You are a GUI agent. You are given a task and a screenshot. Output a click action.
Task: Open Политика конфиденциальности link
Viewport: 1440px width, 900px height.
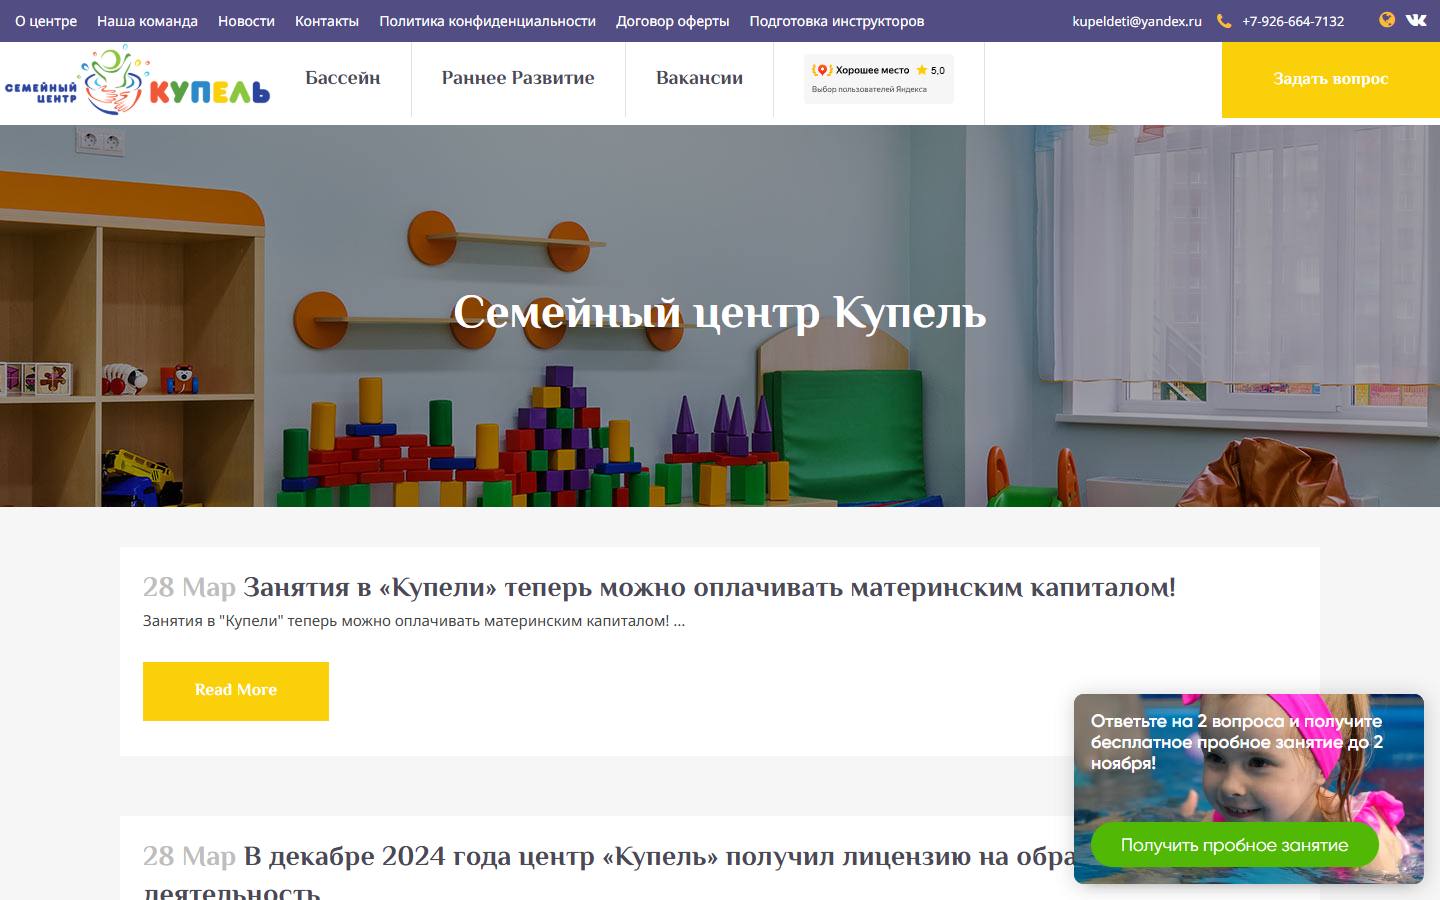click(487, 21)
